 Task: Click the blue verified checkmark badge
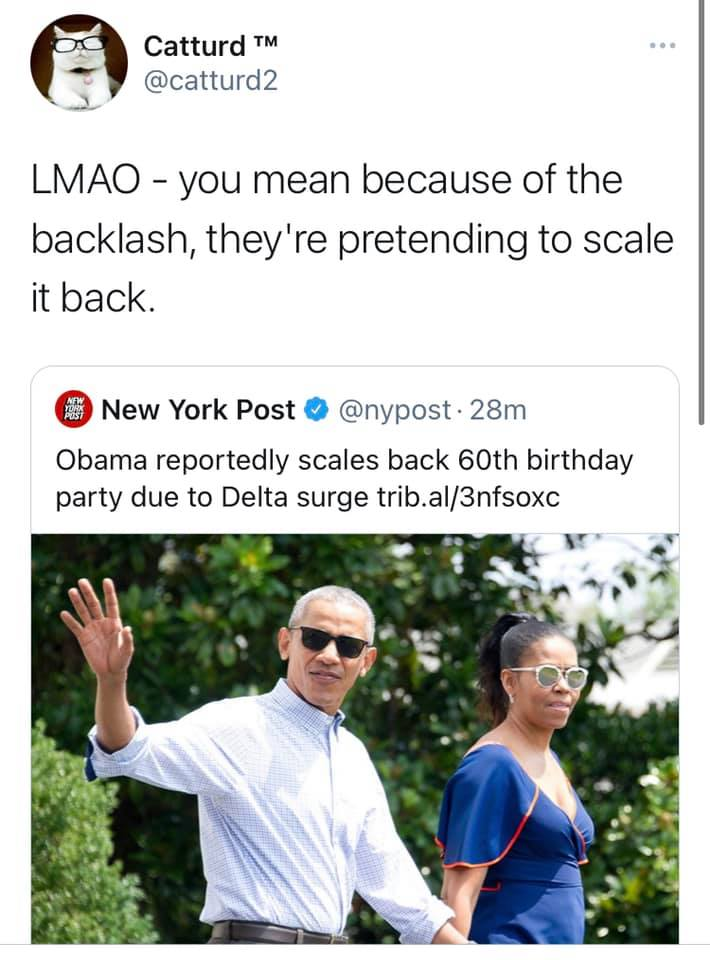click(316, 410)
